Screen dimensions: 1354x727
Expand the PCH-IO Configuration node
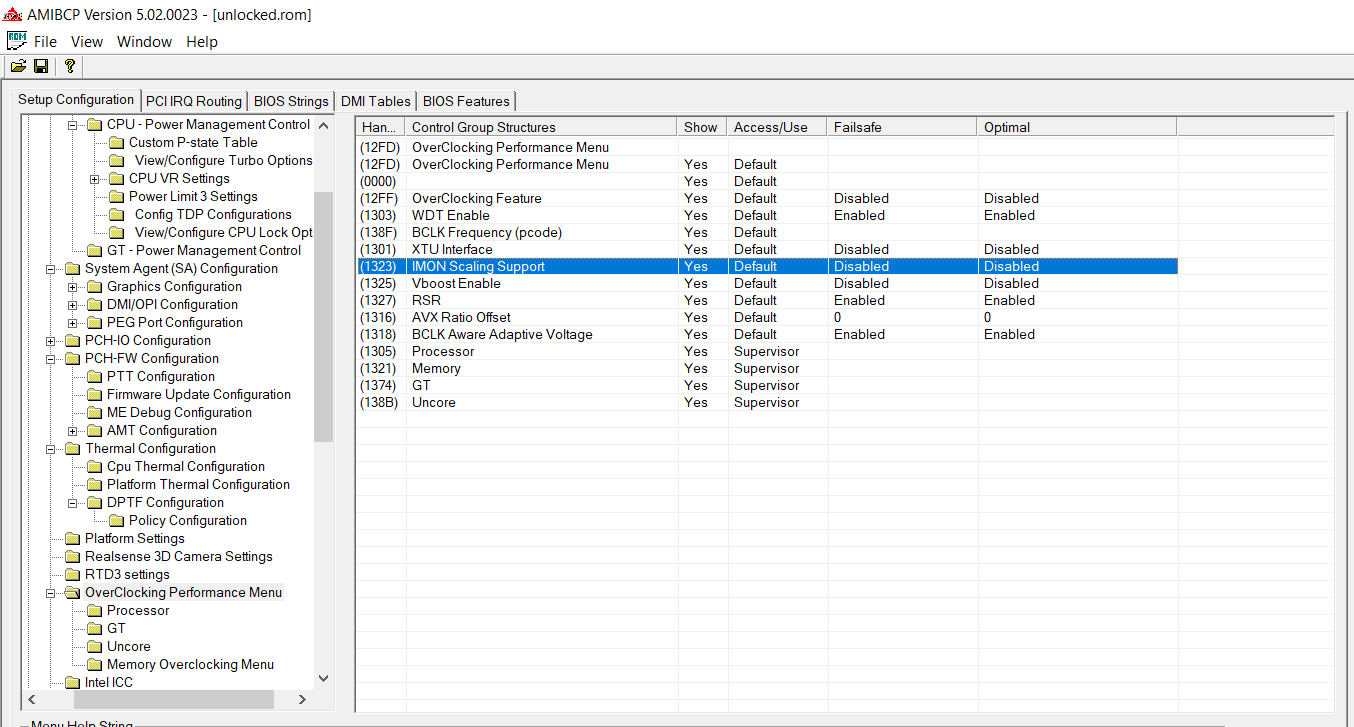50,340
